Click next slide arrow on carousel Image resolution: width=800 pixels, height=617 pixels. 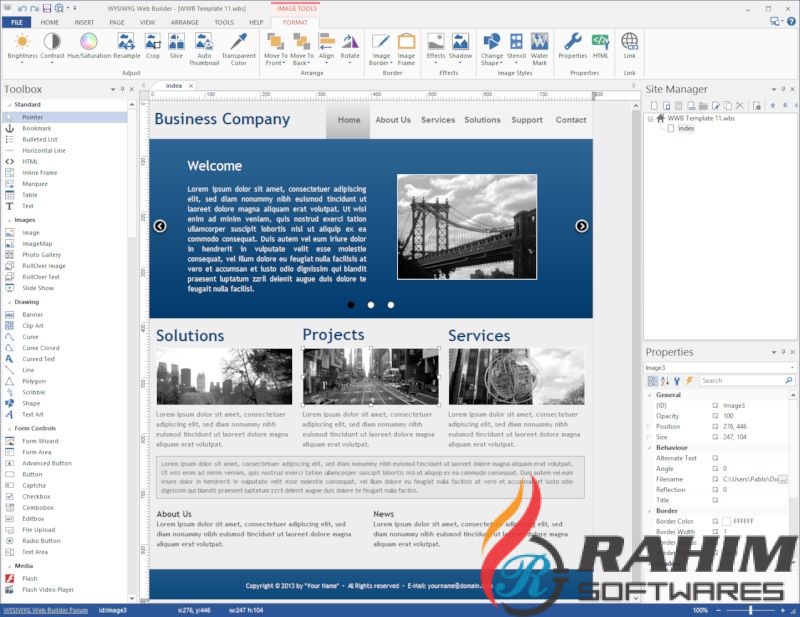582,226
